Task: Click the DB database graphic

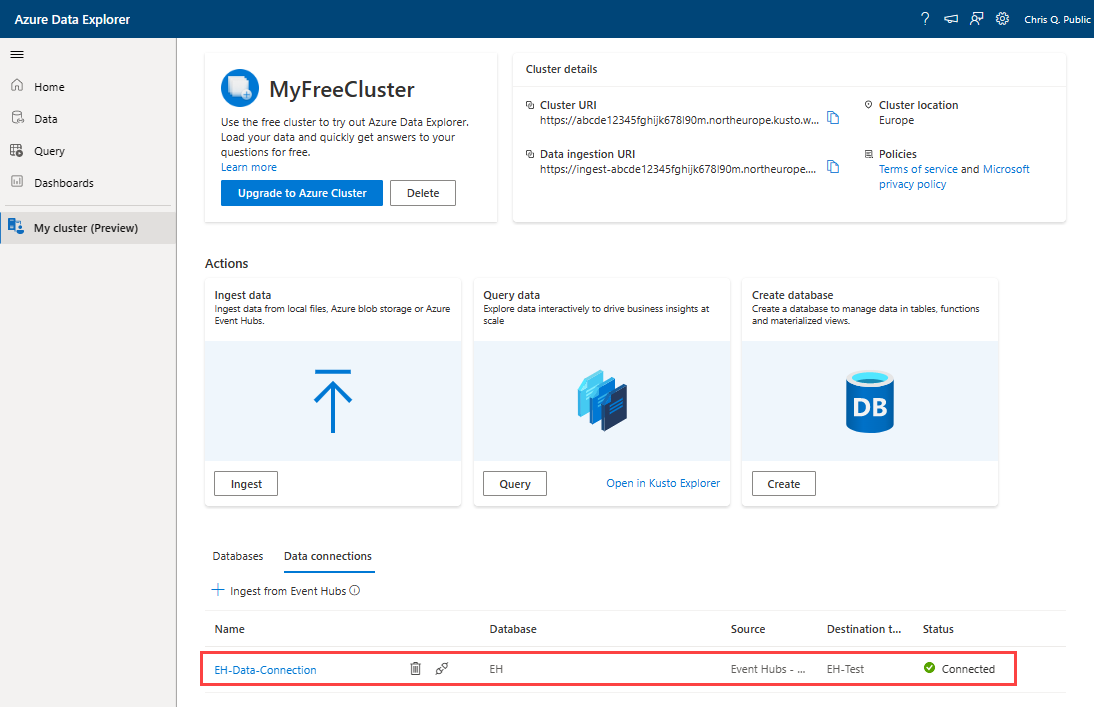Action: click(869, 401)
